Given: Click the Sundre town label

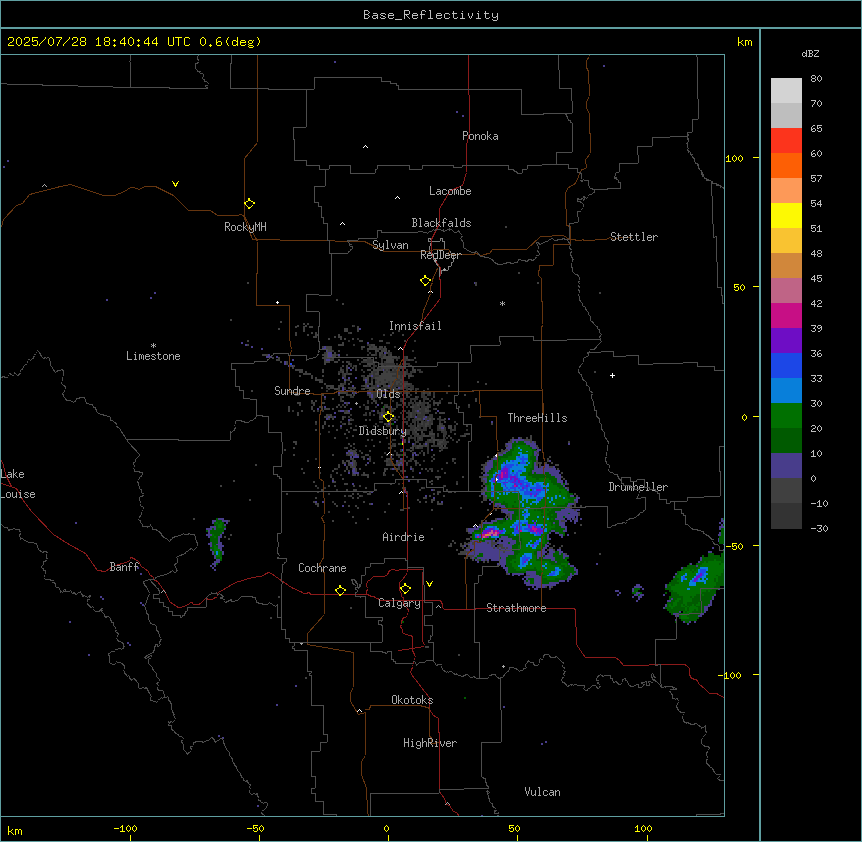Looking at the screenshot, I should tap(292, 391).
